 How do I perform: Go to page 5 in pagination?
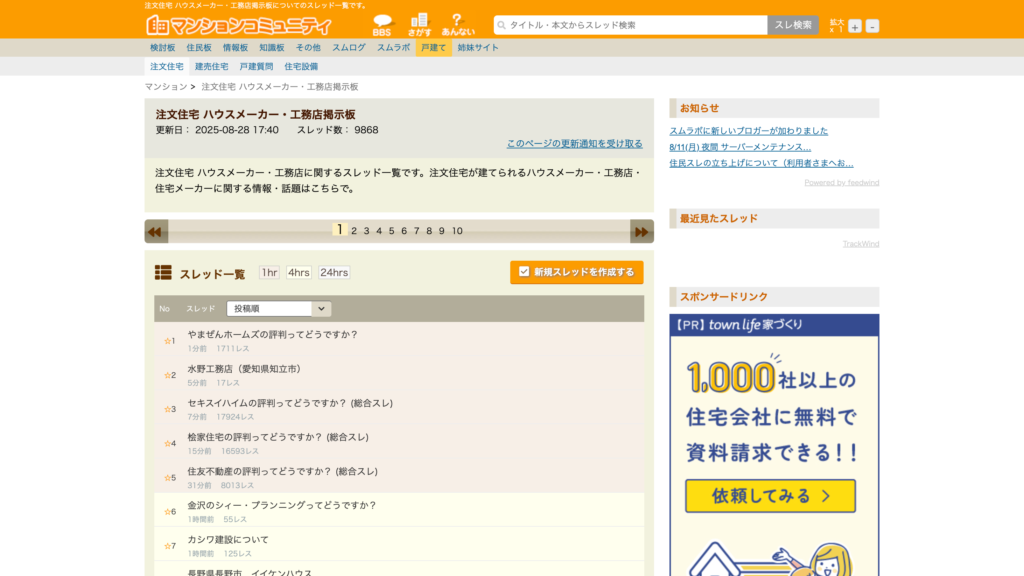tap(391, 231)
